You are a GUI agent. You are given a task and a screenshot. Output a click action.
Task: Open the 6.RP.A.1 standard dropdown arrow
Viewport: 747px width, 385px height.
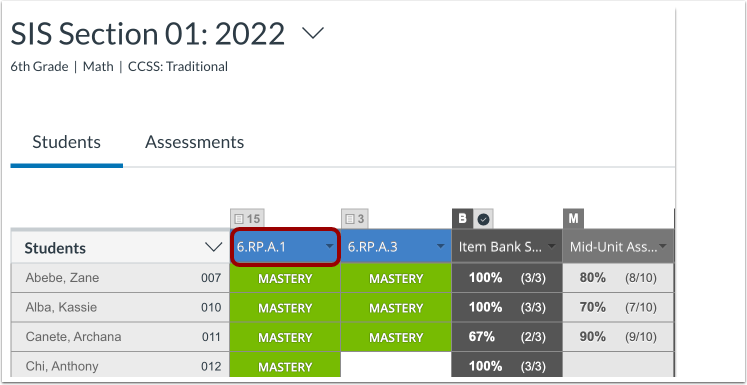[x=329, y=247]
